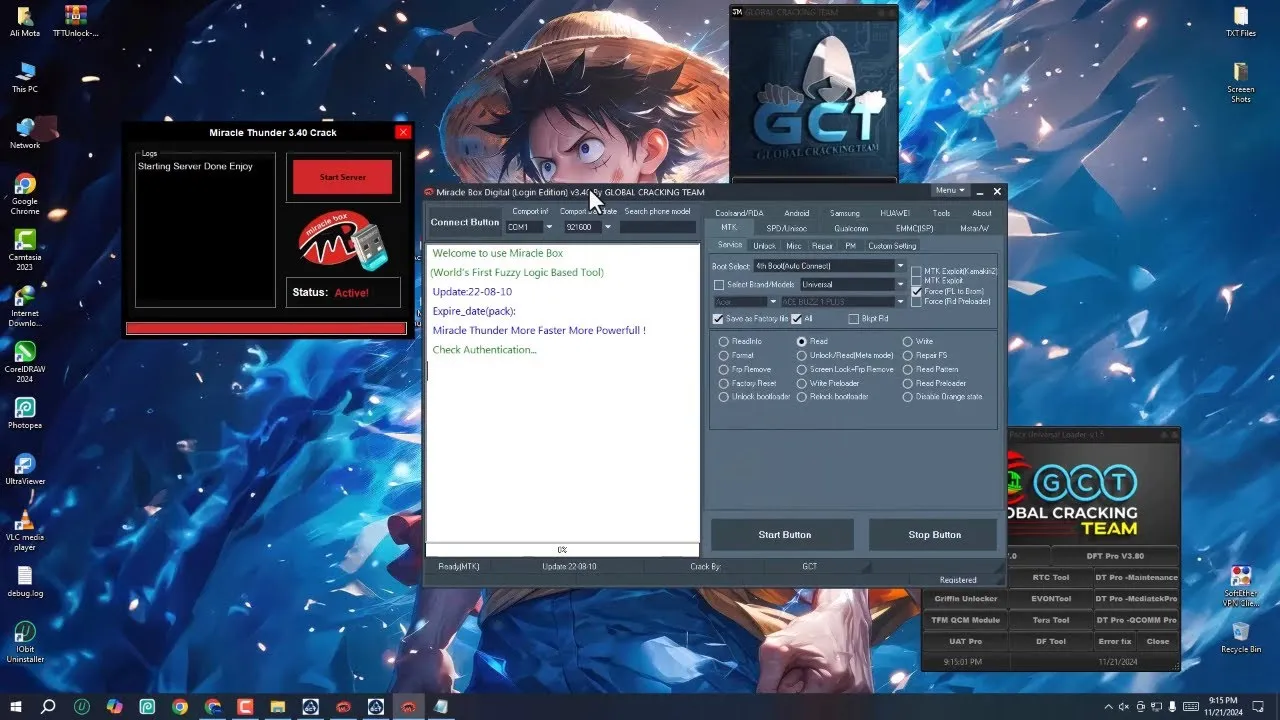This screenshot has height=720, width=1280.
Task: Expand the ACE BUZZ 1 PLUS model dropdown
Action: click(900, 301)
